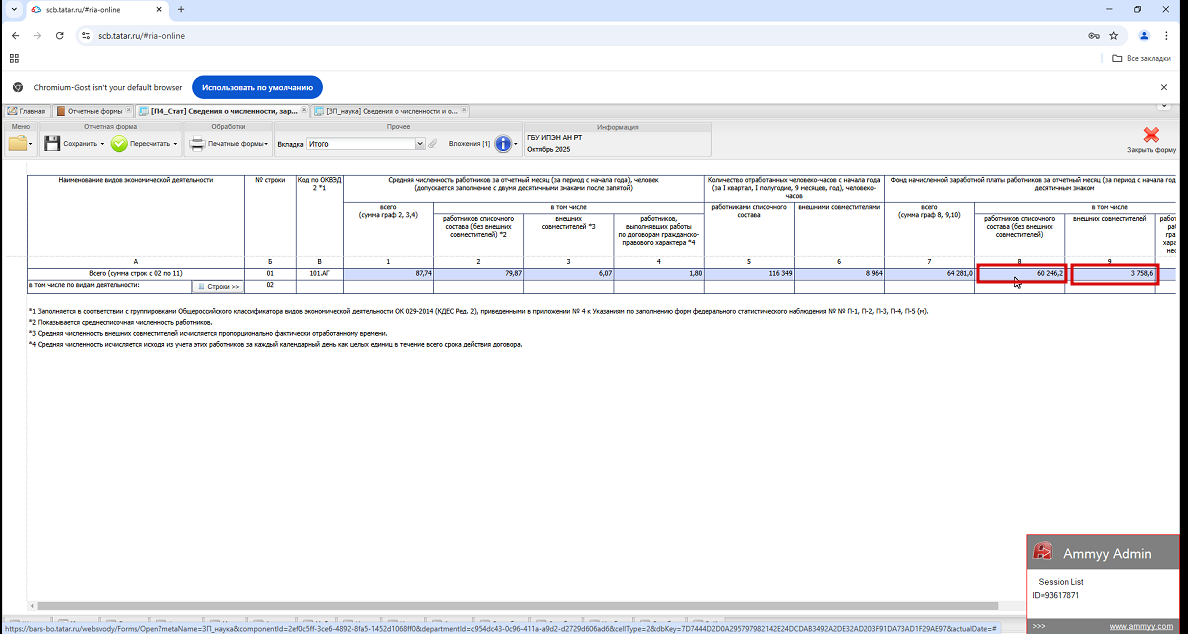
Task: Expand the Печатные формы dropdown arrow
Action: click(x=267, y=143)
